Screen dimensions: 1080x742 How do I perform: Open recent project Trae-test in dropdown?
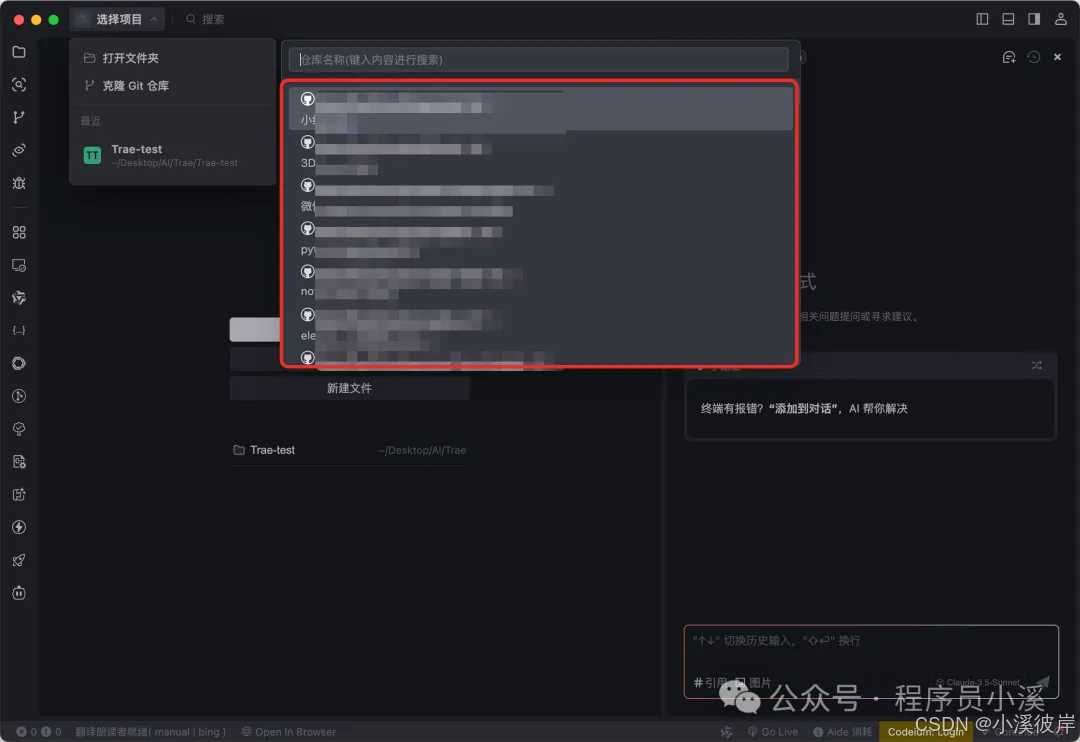pos(172,155)
